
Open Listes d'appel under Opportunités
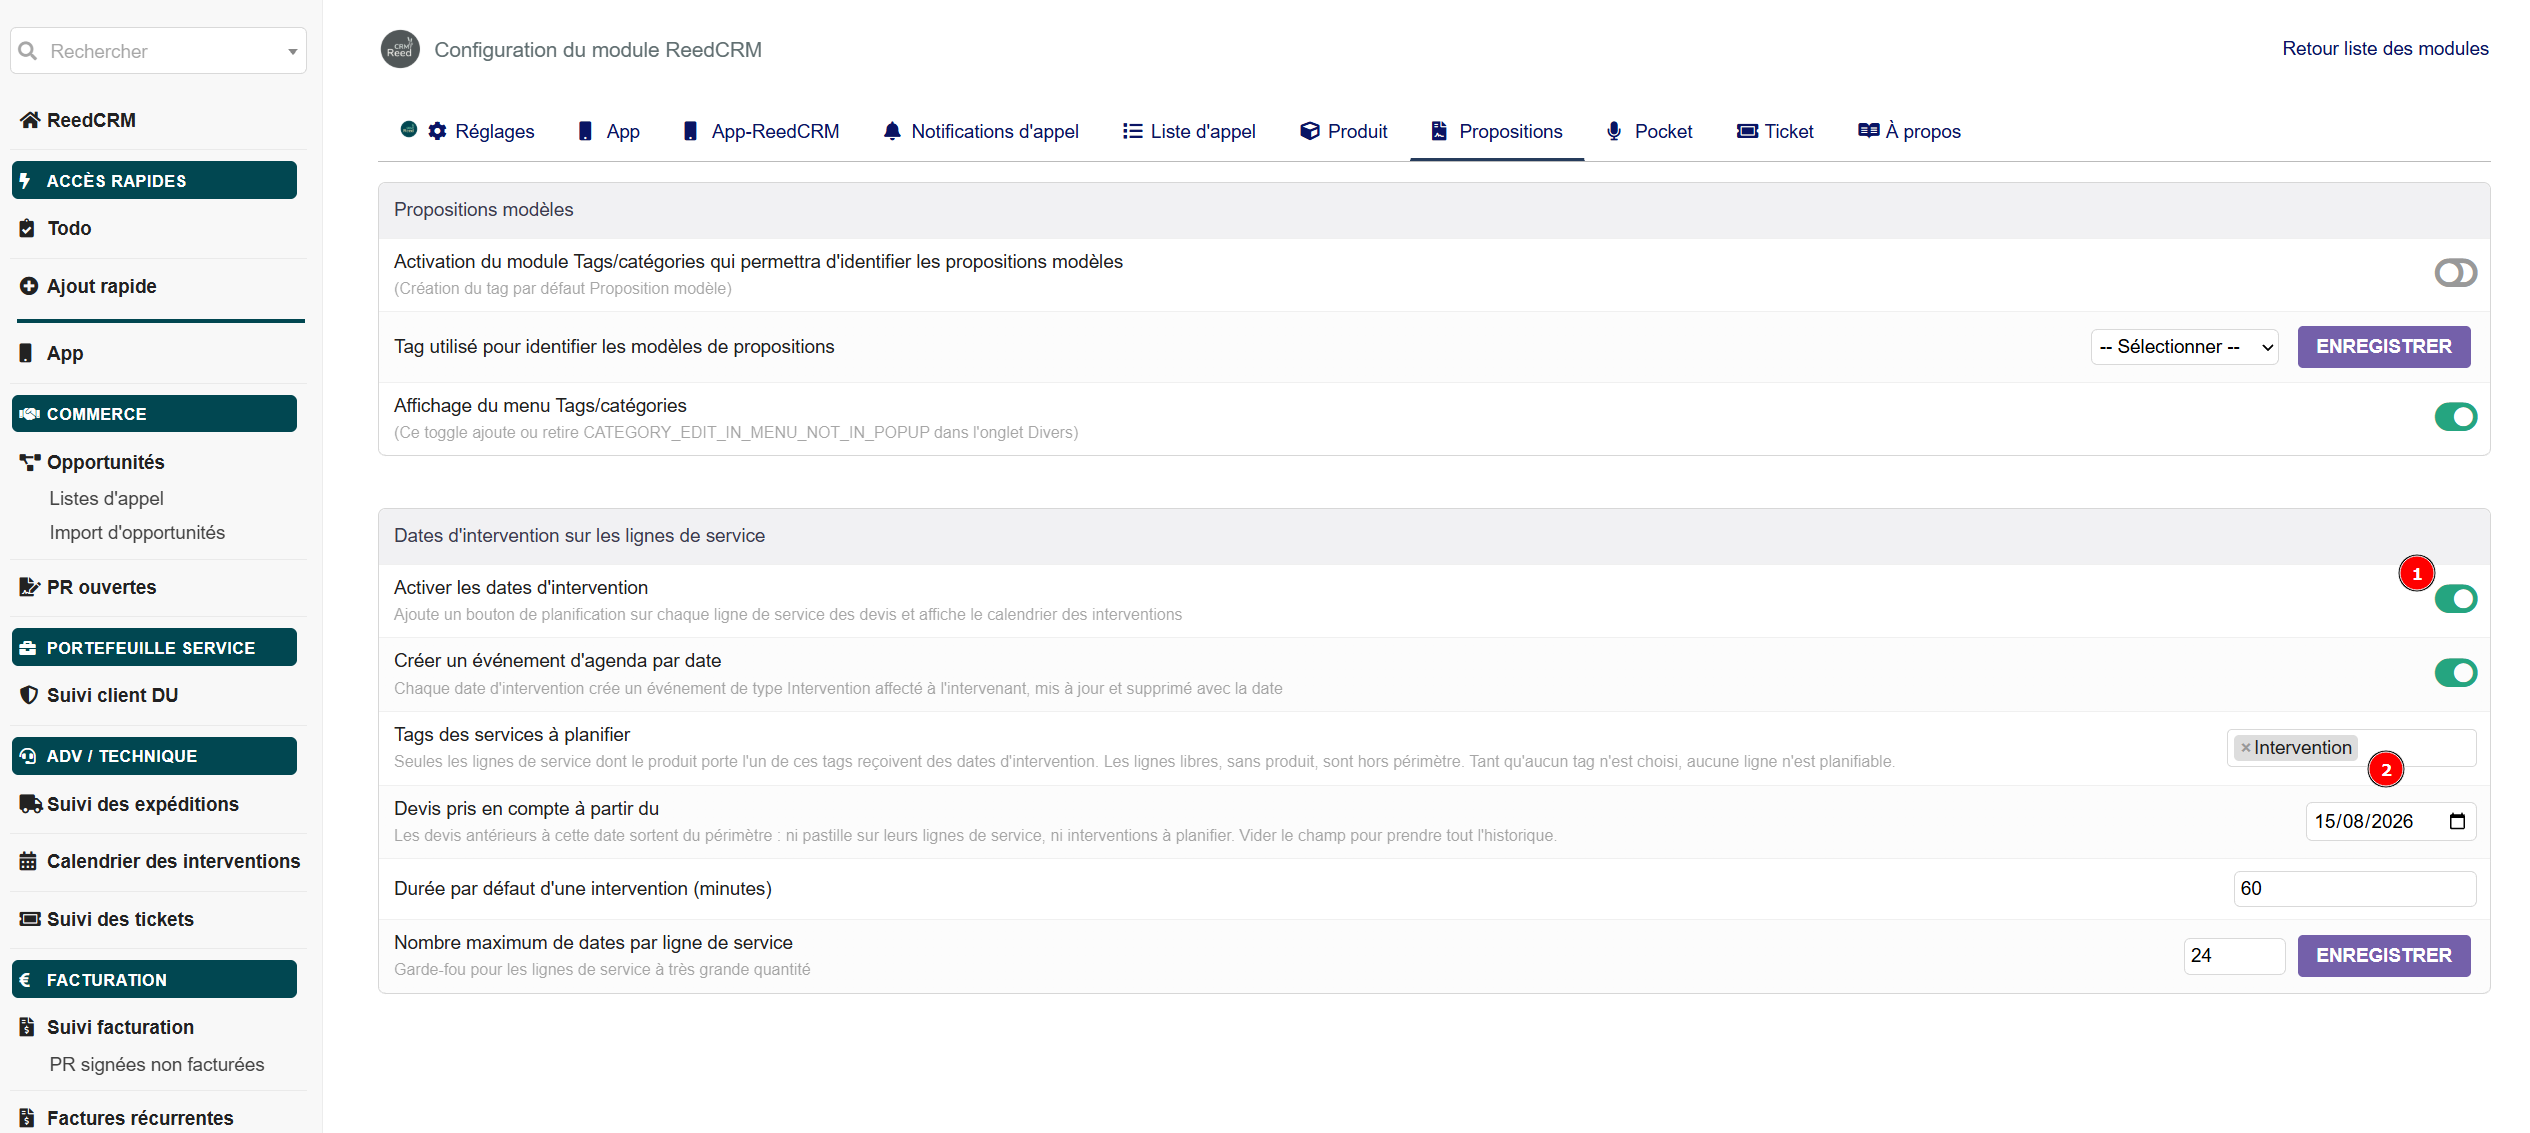[x=106, y=498]
